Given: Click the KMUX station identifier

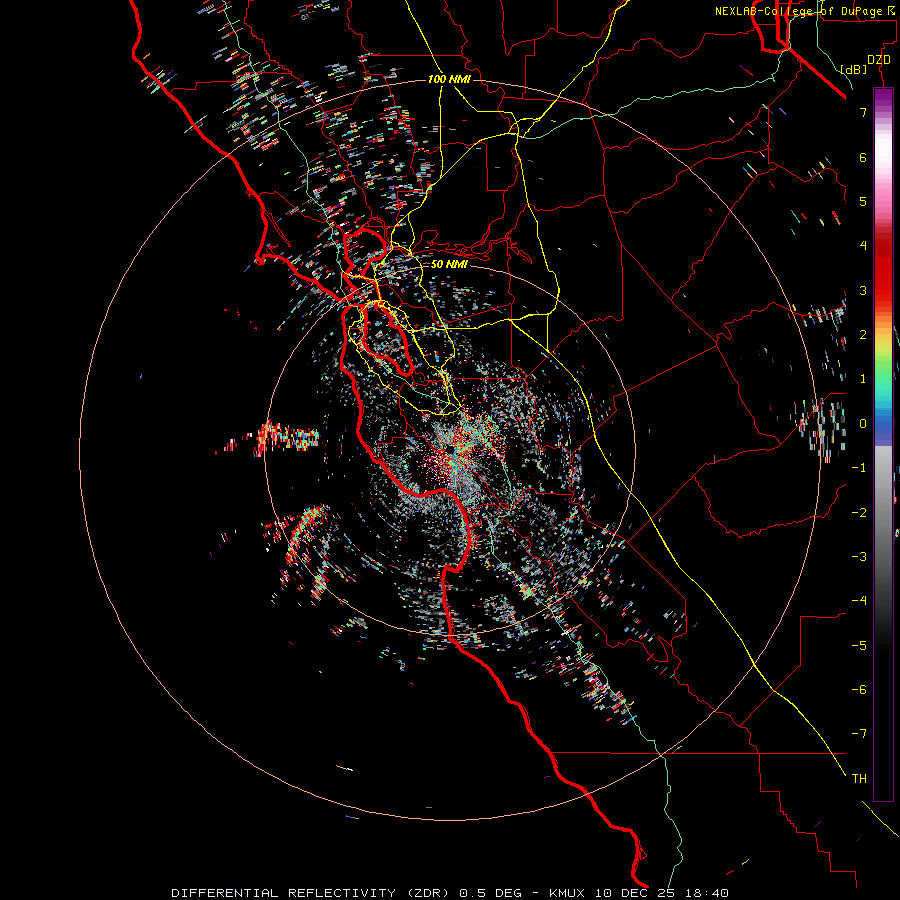Looking at the screenshot, I should pyautogui.click(x=567, y=893).
